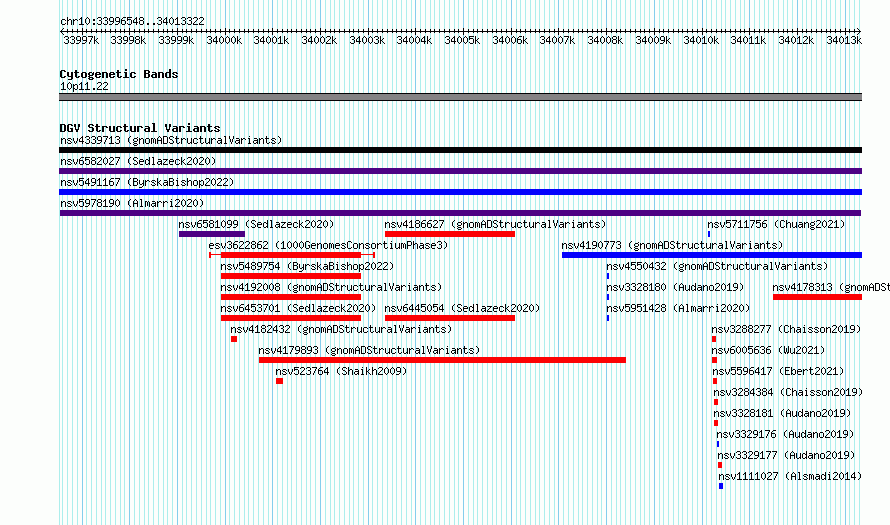Select the nsv5489754 (ByrskaBishop2022) label
890x525 pixels.
coord(307,266)
